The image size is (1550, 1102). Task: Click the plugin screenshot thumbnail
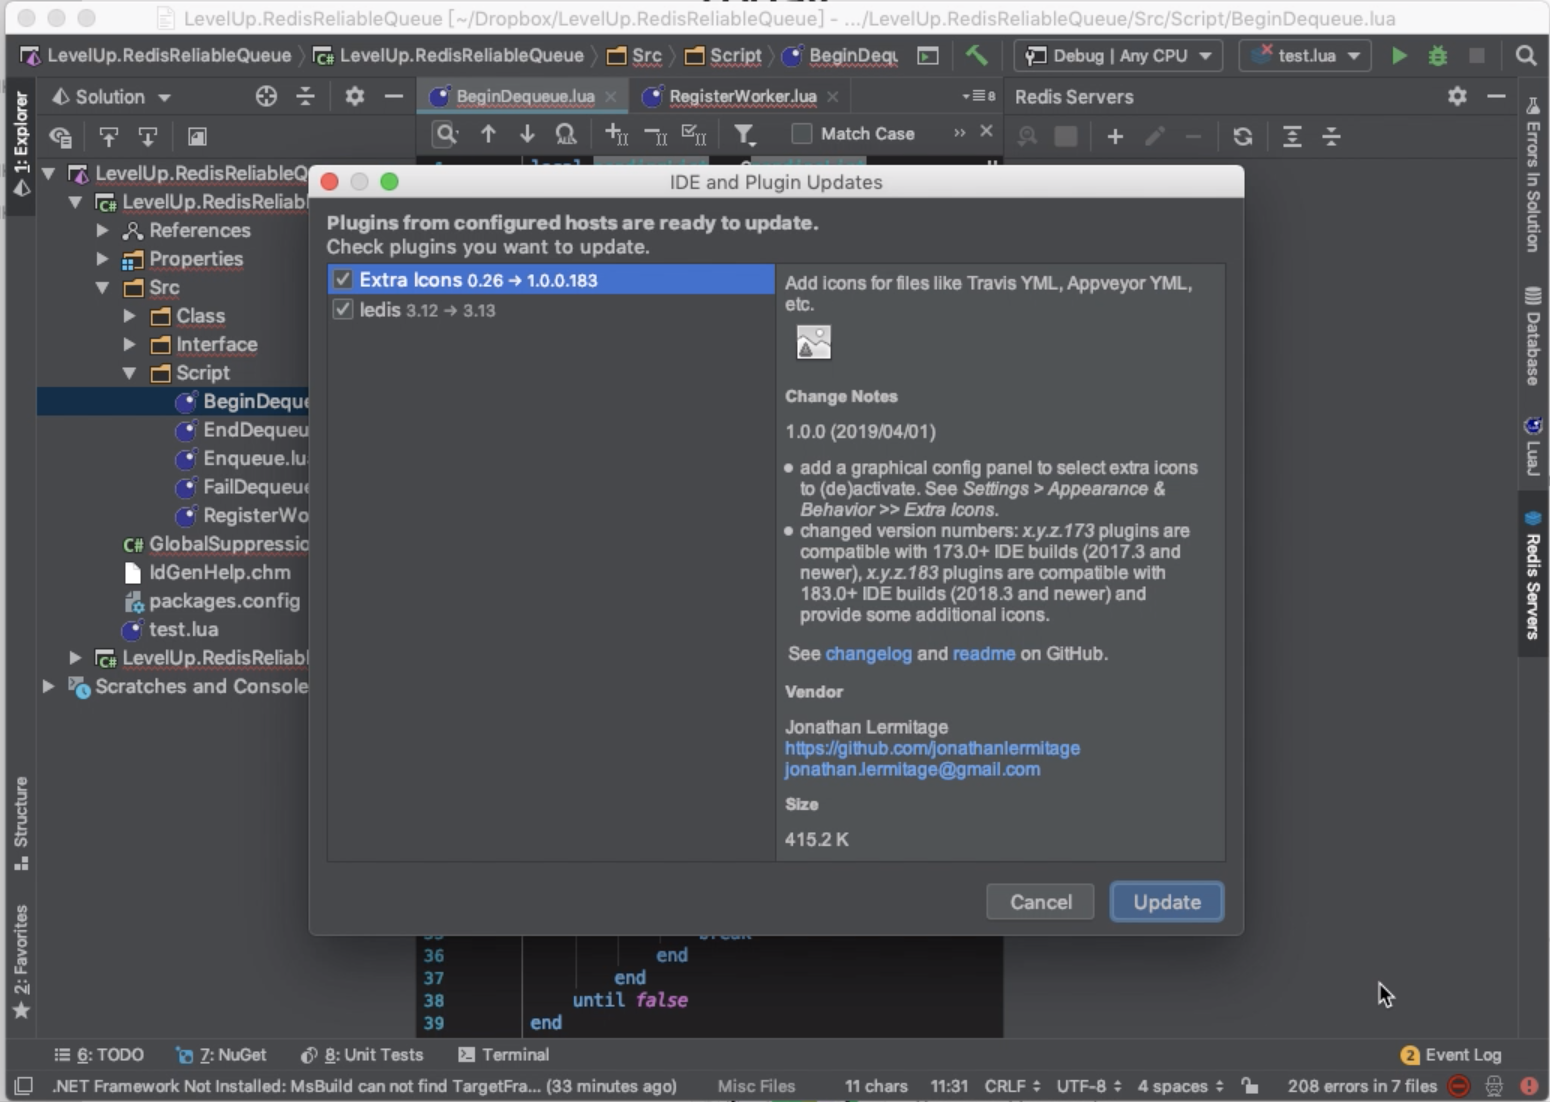pyautogui.click(x=813, y=342)
